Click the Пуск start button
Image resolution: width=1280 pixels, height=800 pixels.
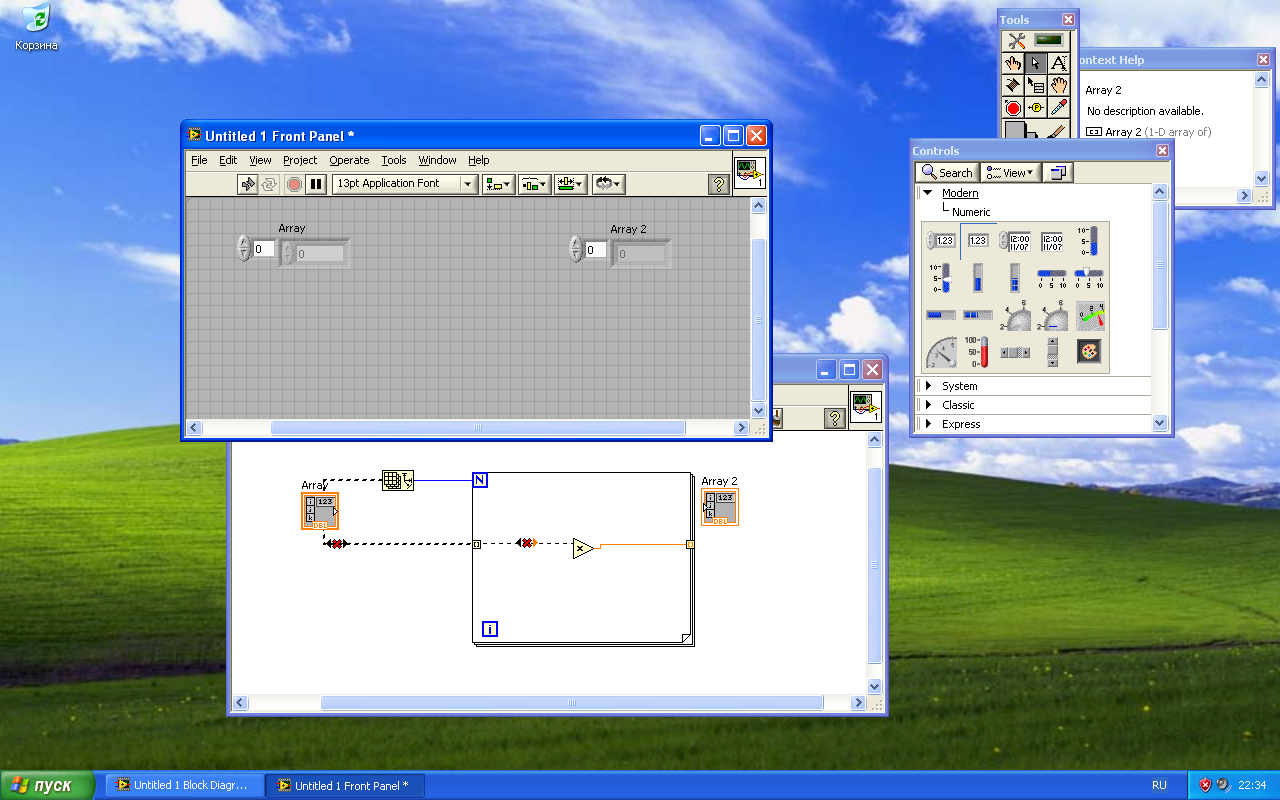(47, 786)
